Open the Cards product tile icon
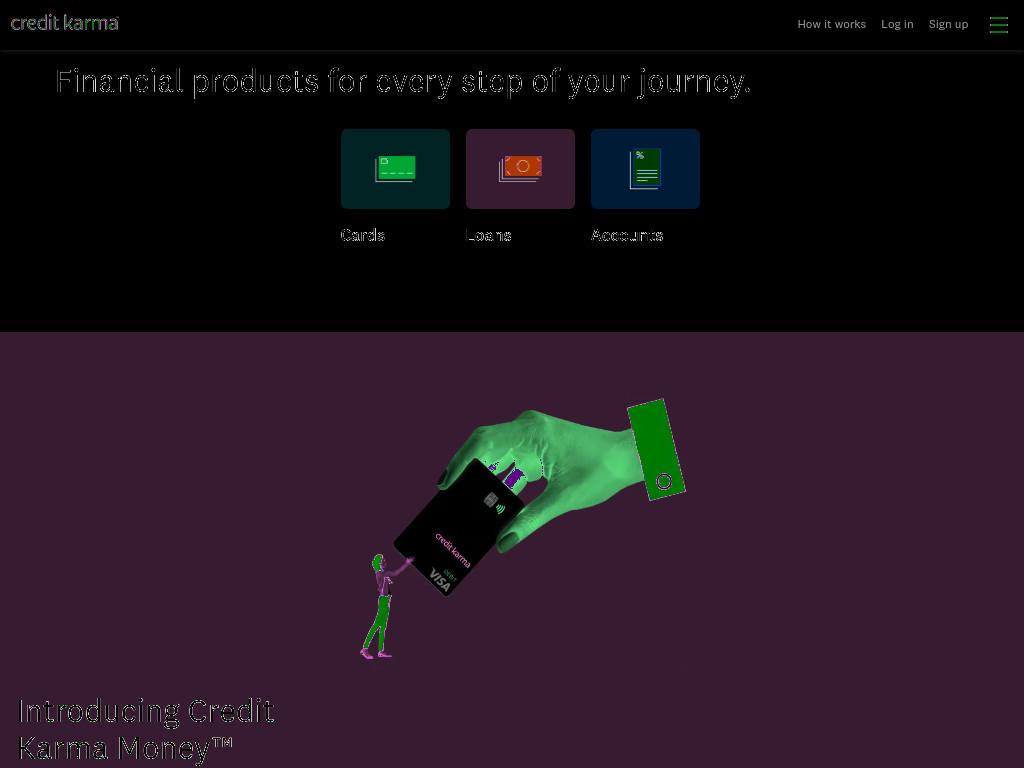This screenshot has width=1024, height=768. pos(395,169)
